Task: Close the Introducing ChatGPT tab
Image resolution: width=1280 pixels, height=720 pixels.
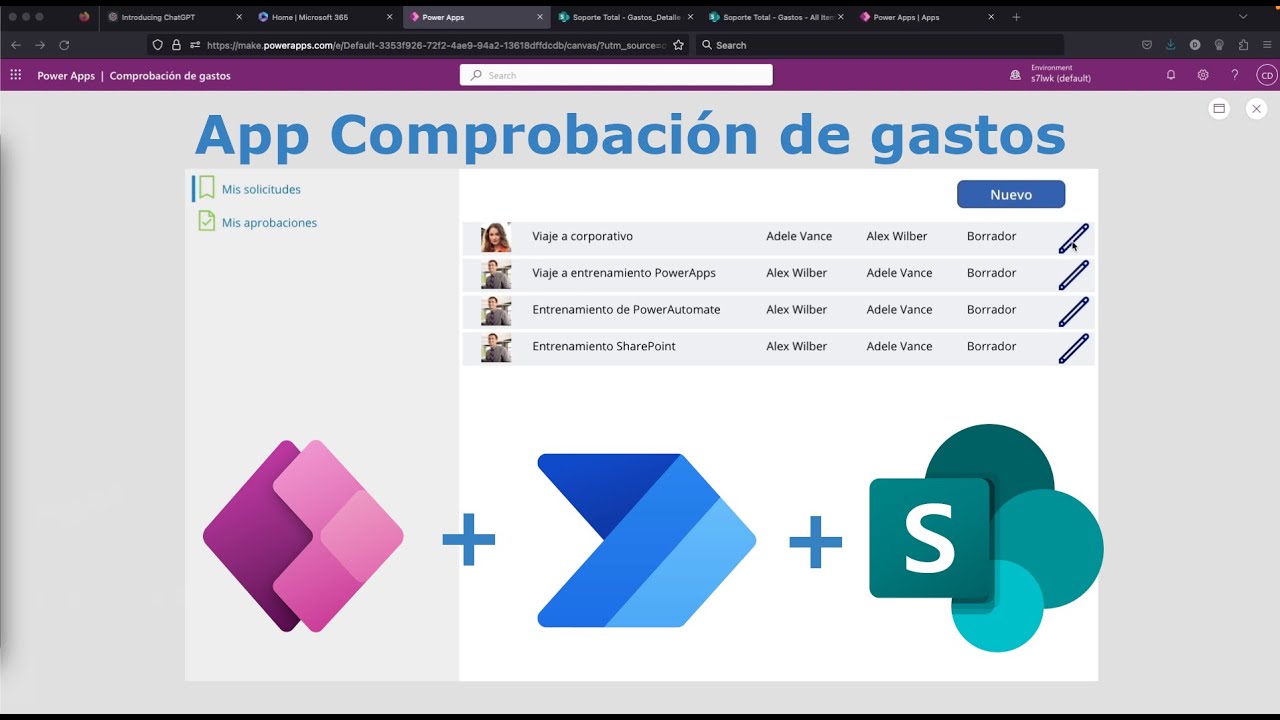Action: 239,17
